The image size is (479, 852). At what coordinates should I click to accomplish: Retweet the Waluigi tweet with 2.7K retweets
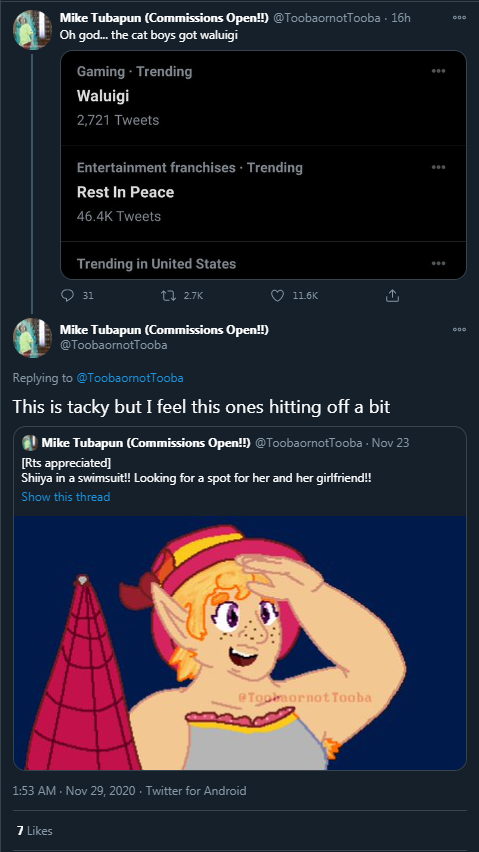pyautogui.click(x=167, y=295)
